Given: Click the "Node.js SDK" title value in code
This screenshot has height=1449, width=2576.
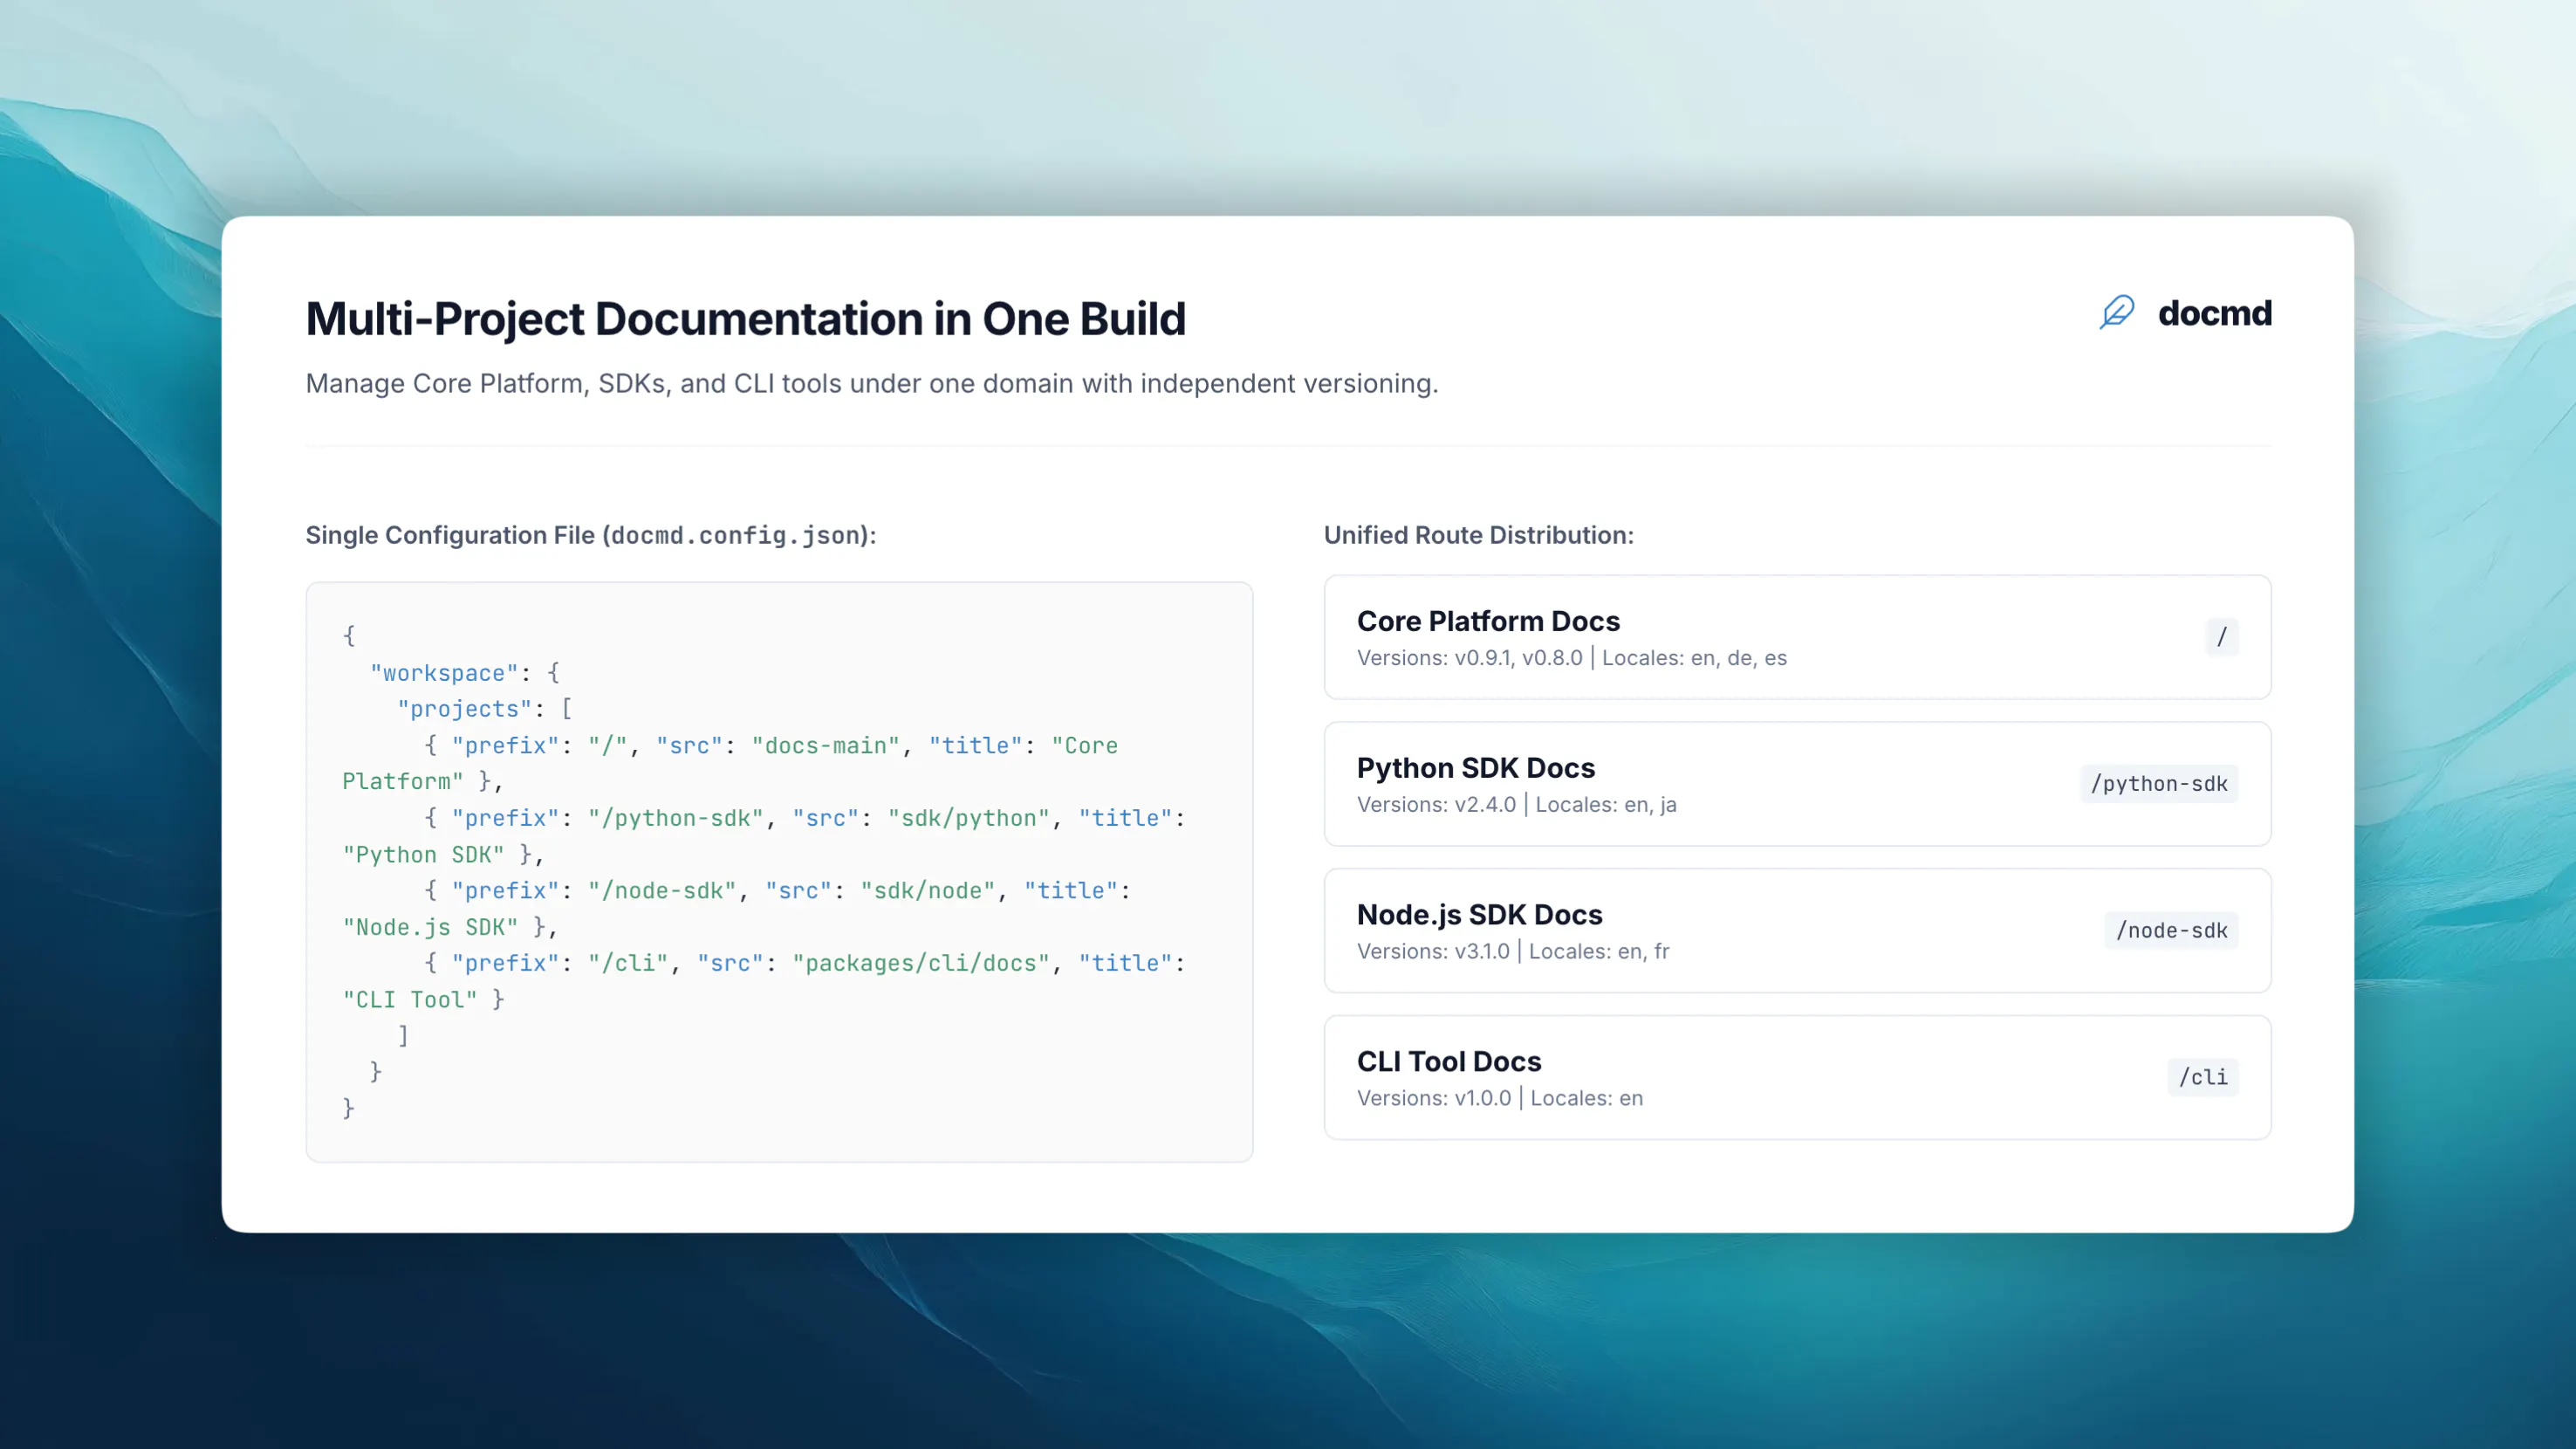Looking at the screenshot, I should pos(430,927).
